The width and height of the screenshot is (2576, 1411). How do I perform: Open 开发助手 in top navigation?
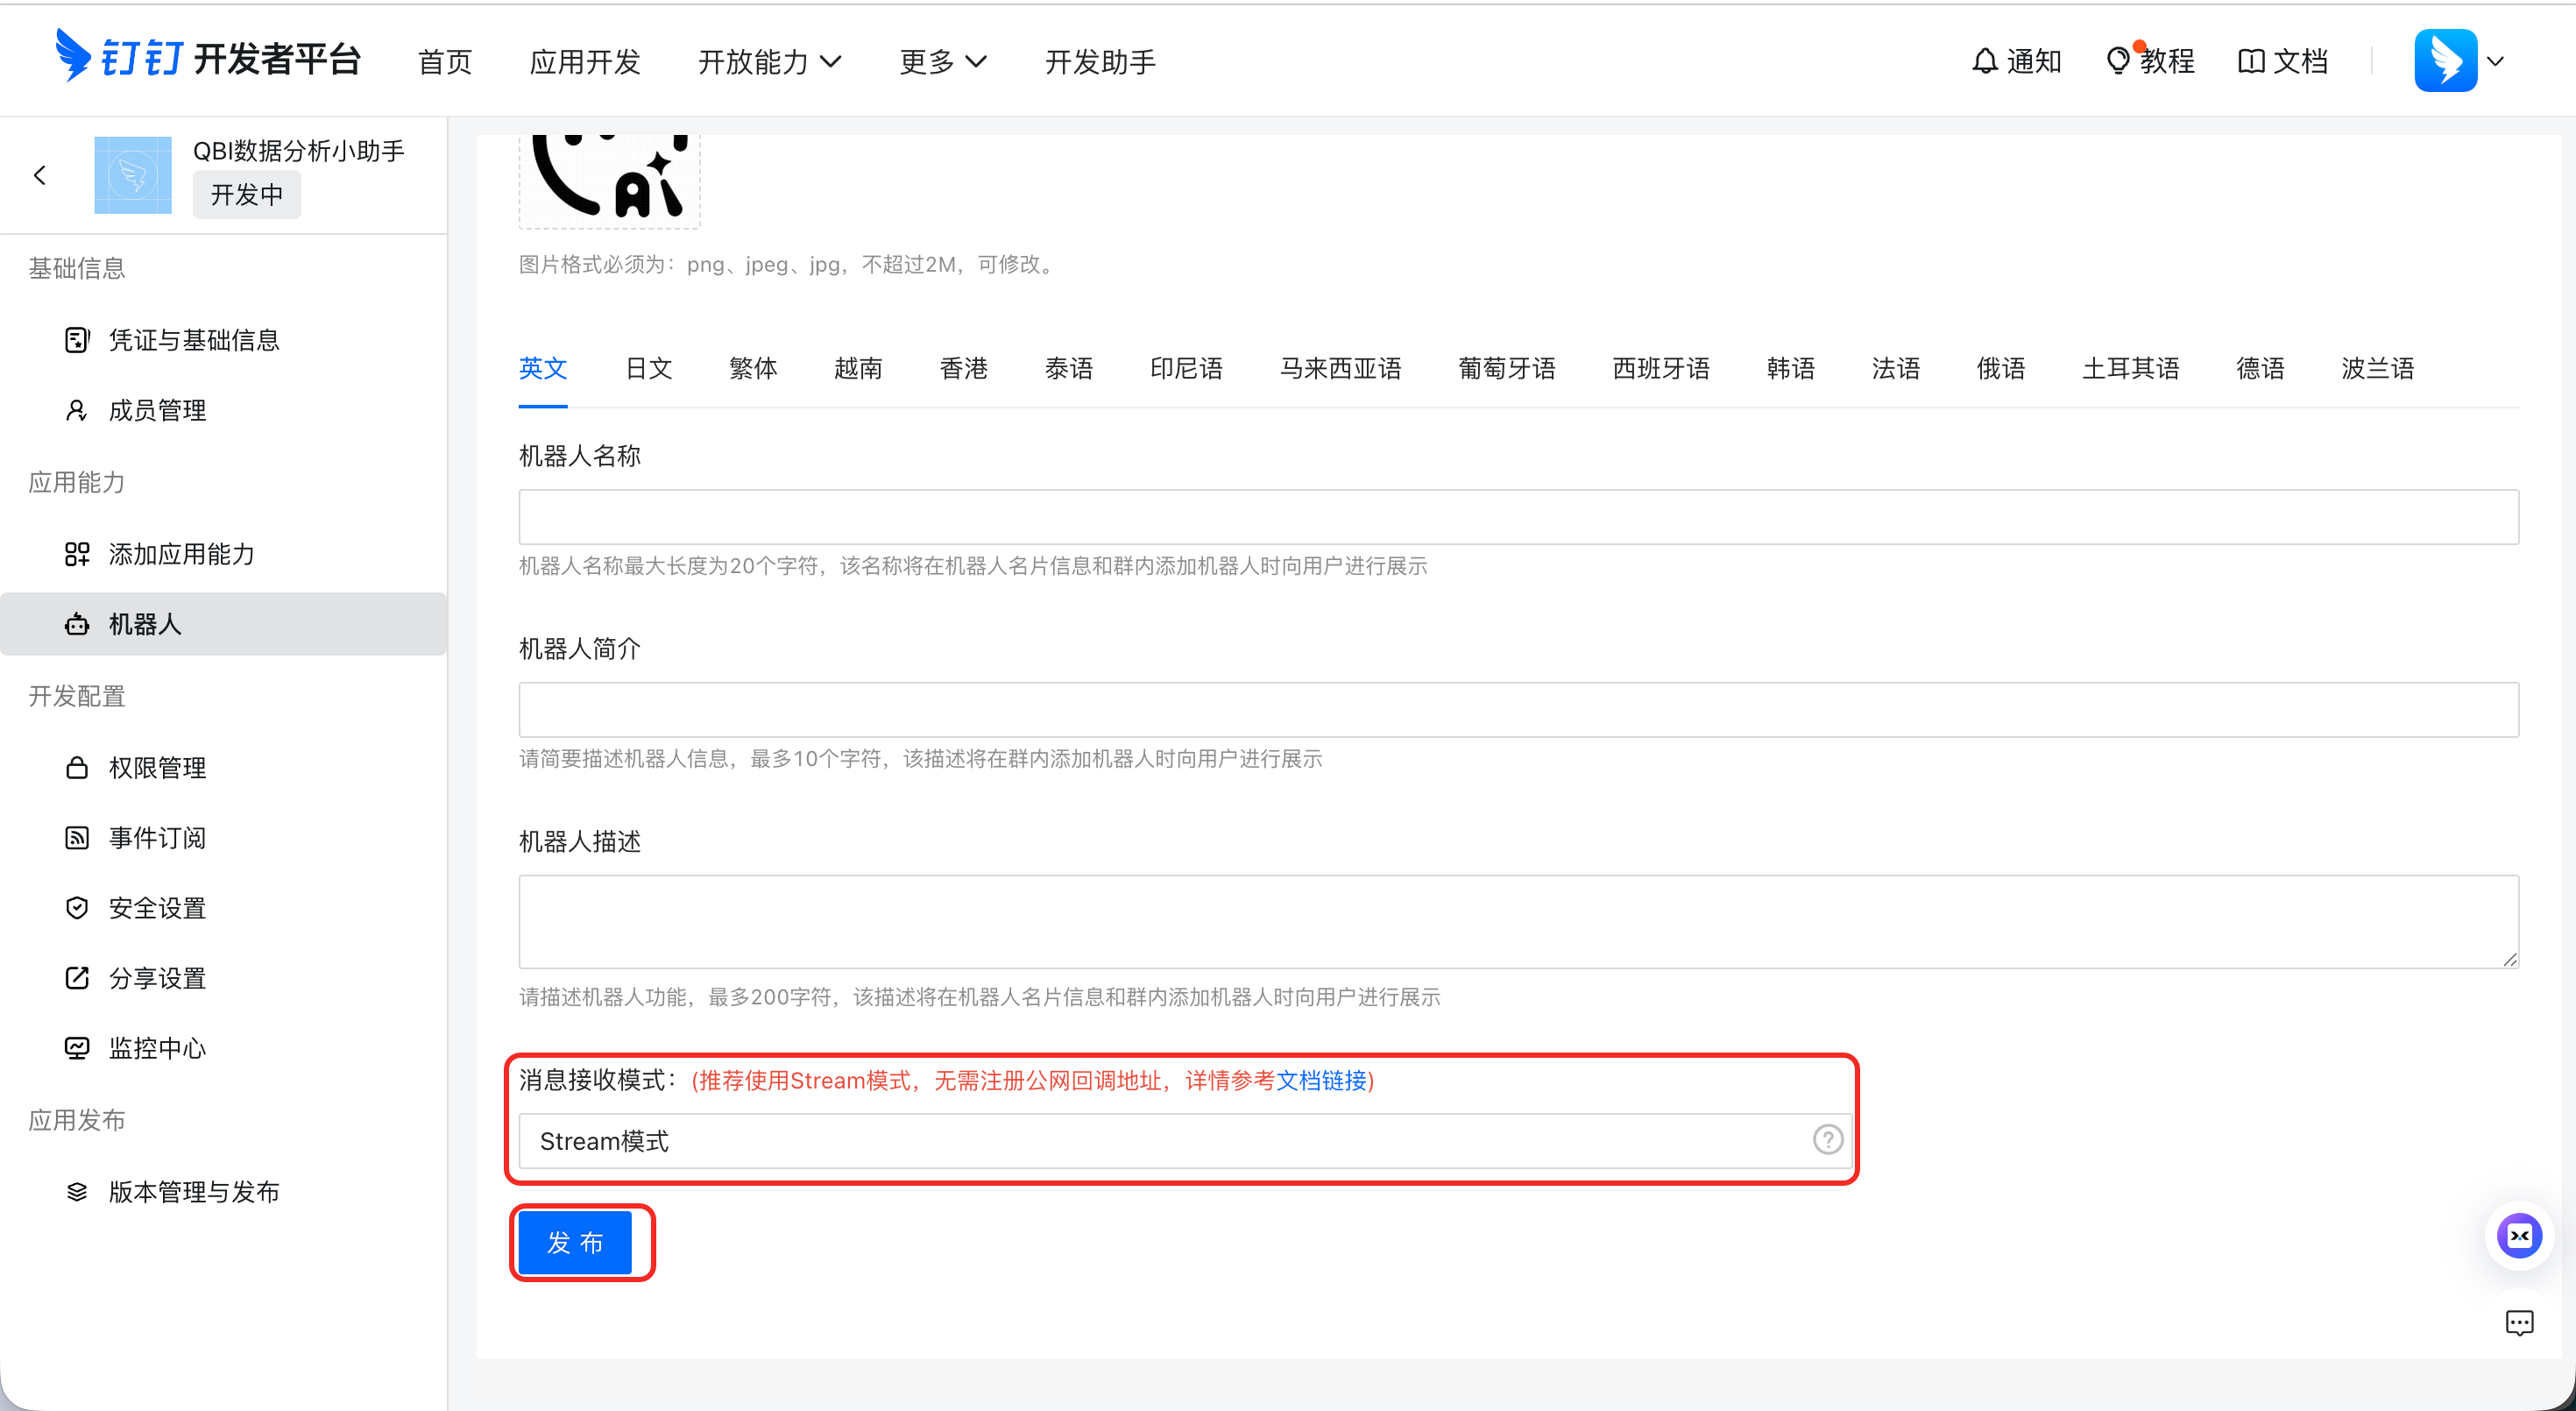(x=1100, y=62)
